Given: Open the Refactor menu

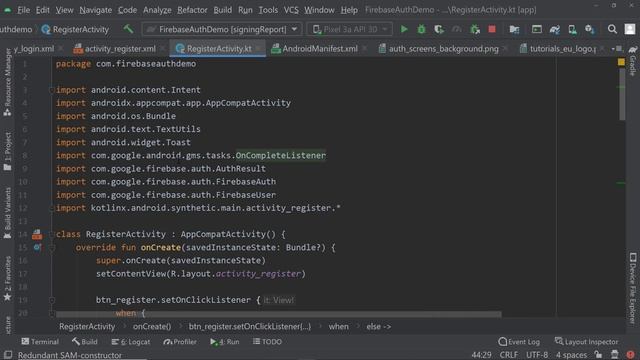Looking at the screenshot, I should [192, 10].
